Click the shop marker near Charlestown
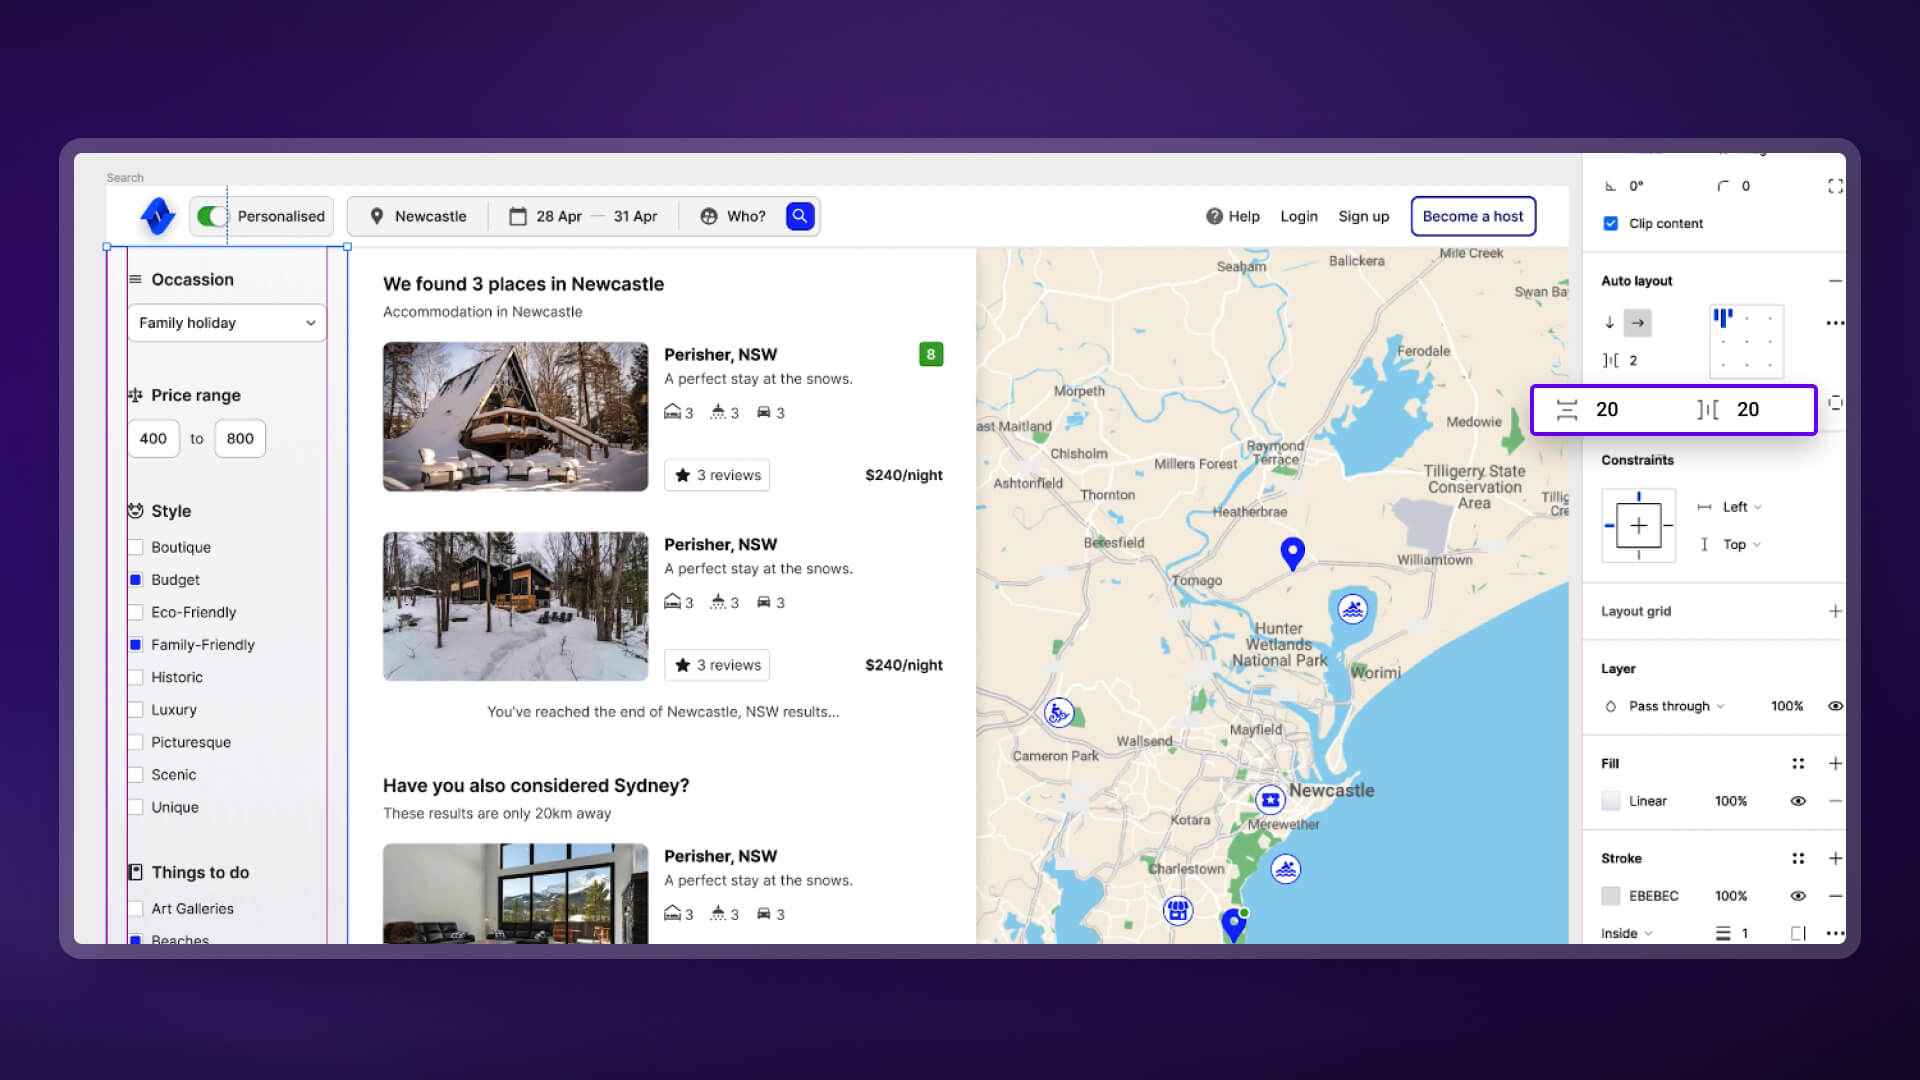The height and width of the screenshot is (1080, 1920). pyautogui.click(x=1178, y=910)
